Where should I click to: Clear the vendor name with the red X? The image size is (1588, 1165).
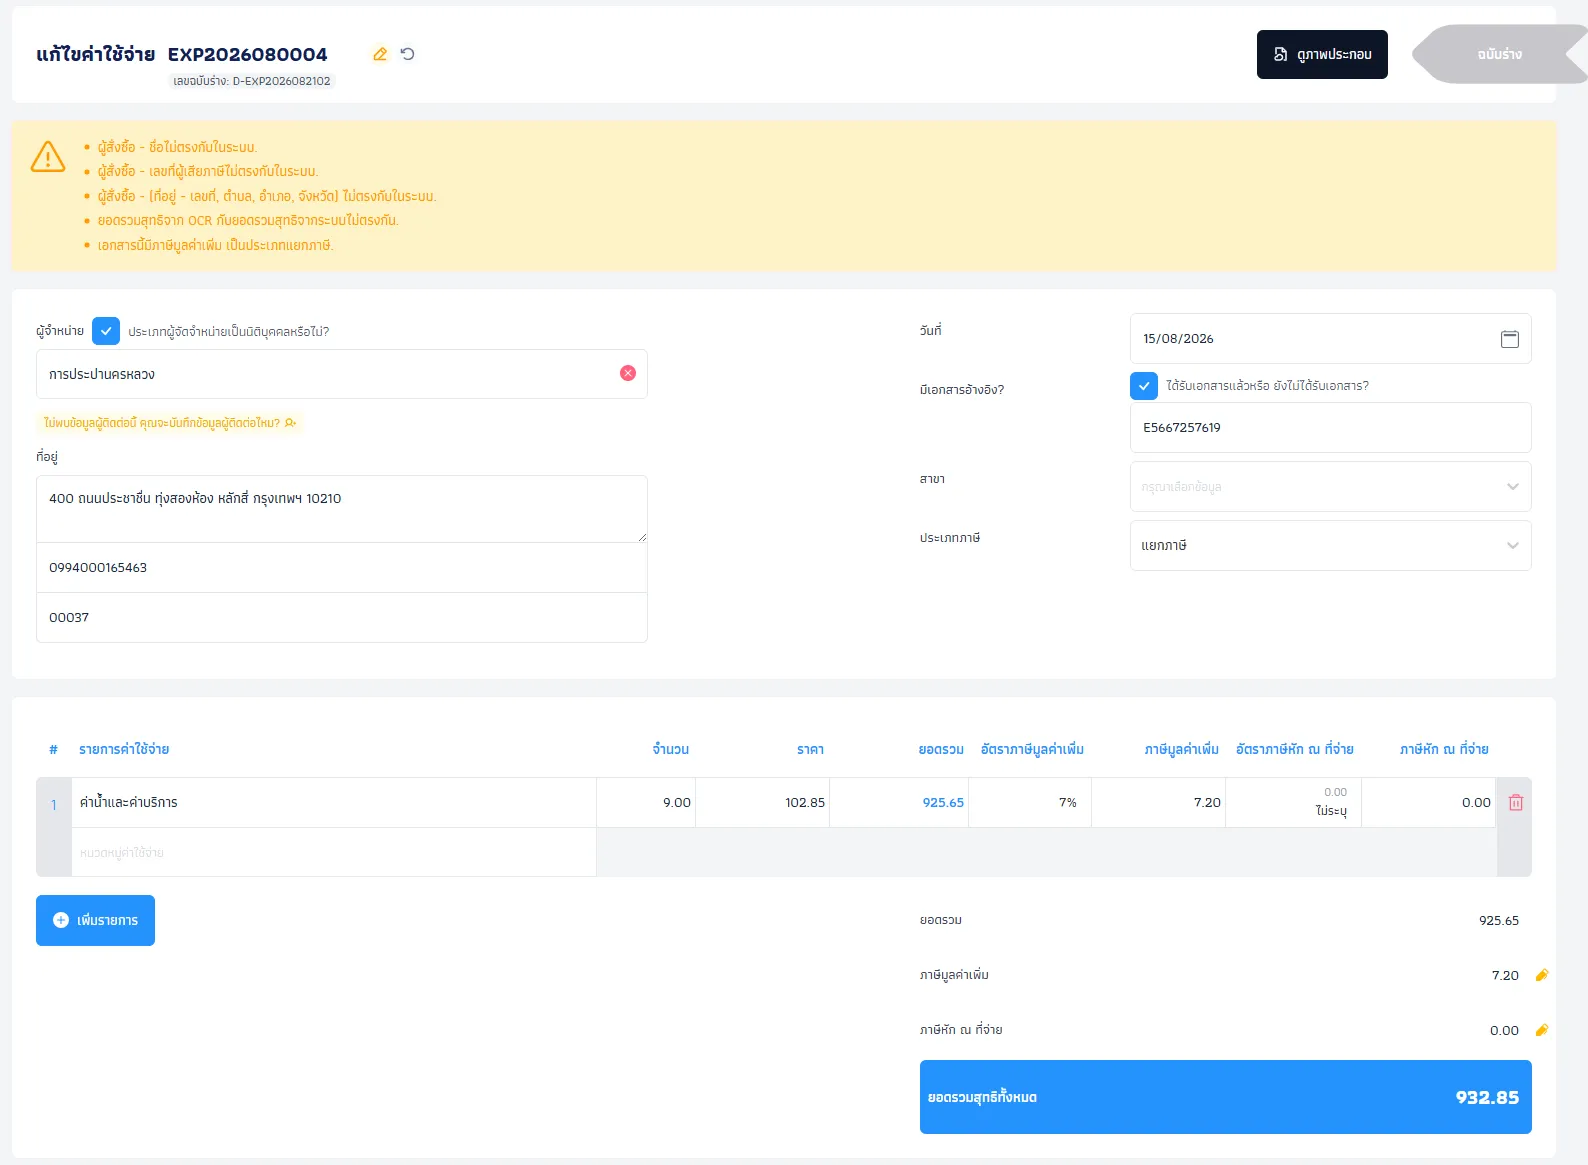(x=628, y=373)
